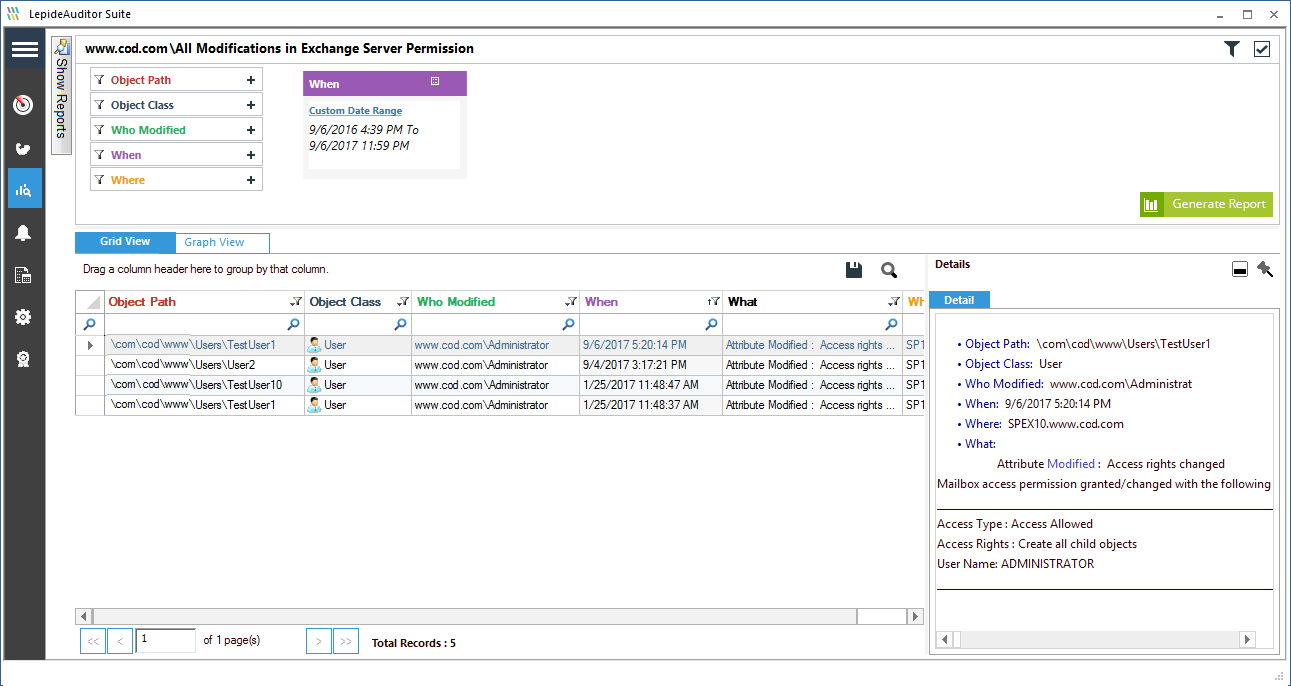Go to the first page with << button
The height and width of the screenshot is (686, 1291).
tap(92, 641)
